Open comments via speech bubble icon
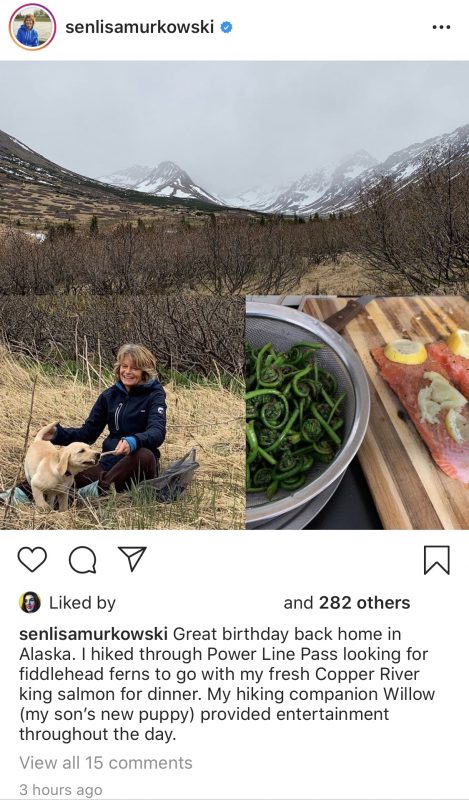This screenshot has height=800, width=469. [82, 560]
